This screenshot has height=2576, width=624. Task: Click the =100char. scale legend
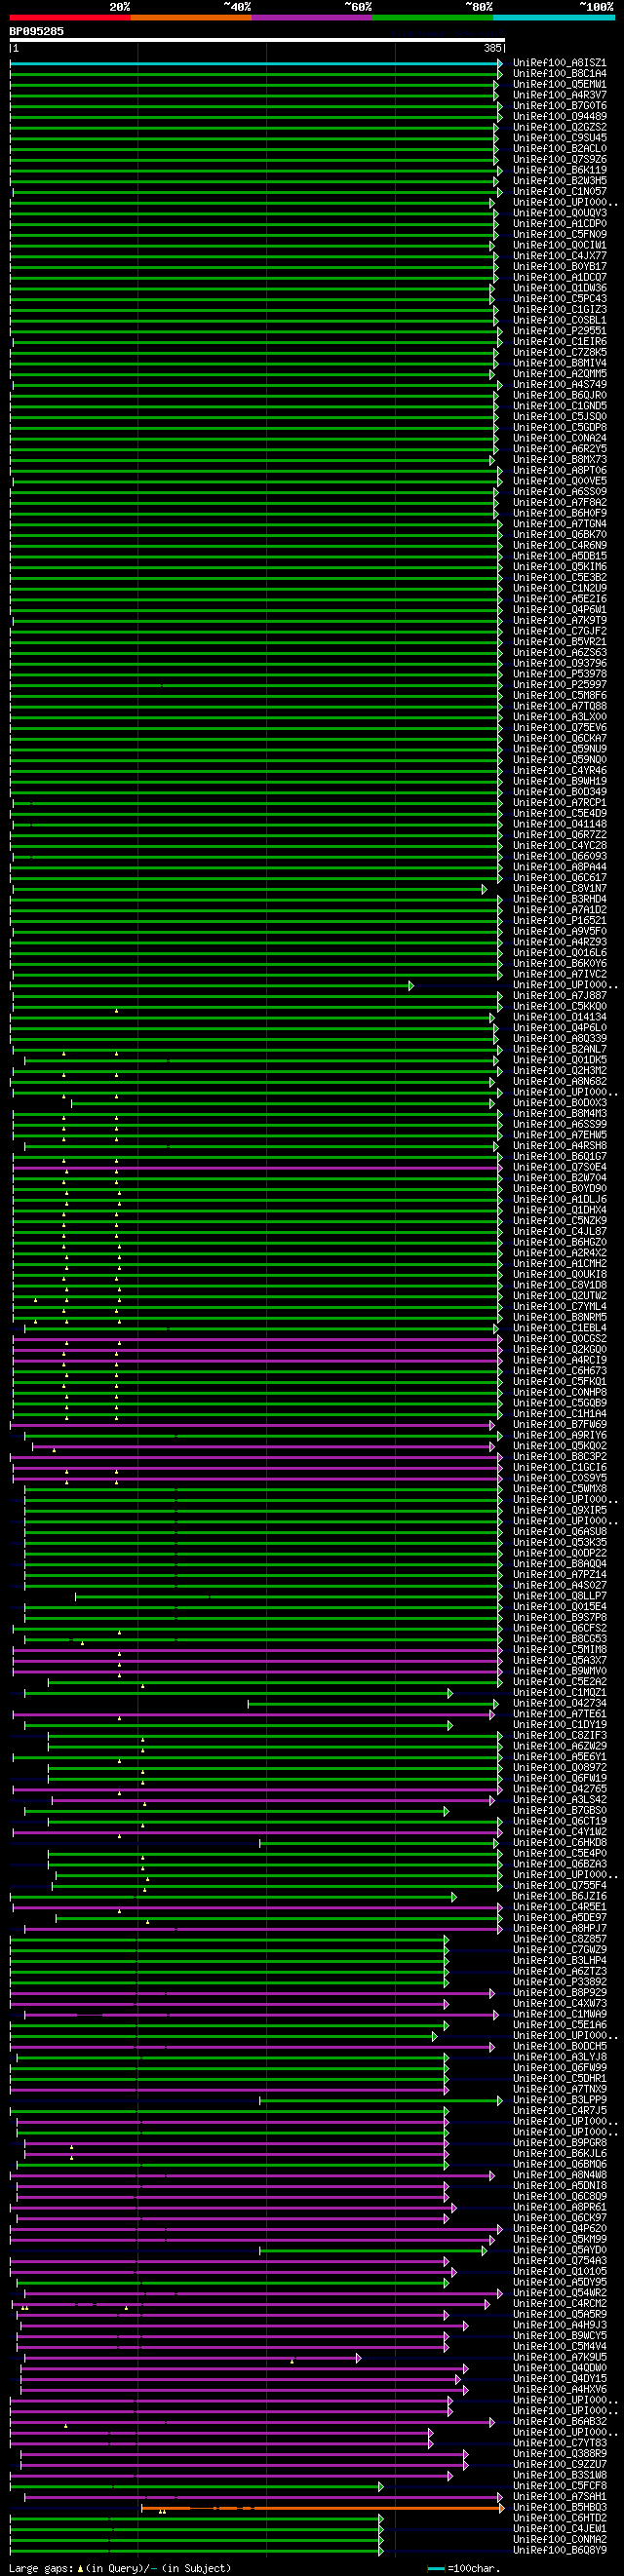464,2569
